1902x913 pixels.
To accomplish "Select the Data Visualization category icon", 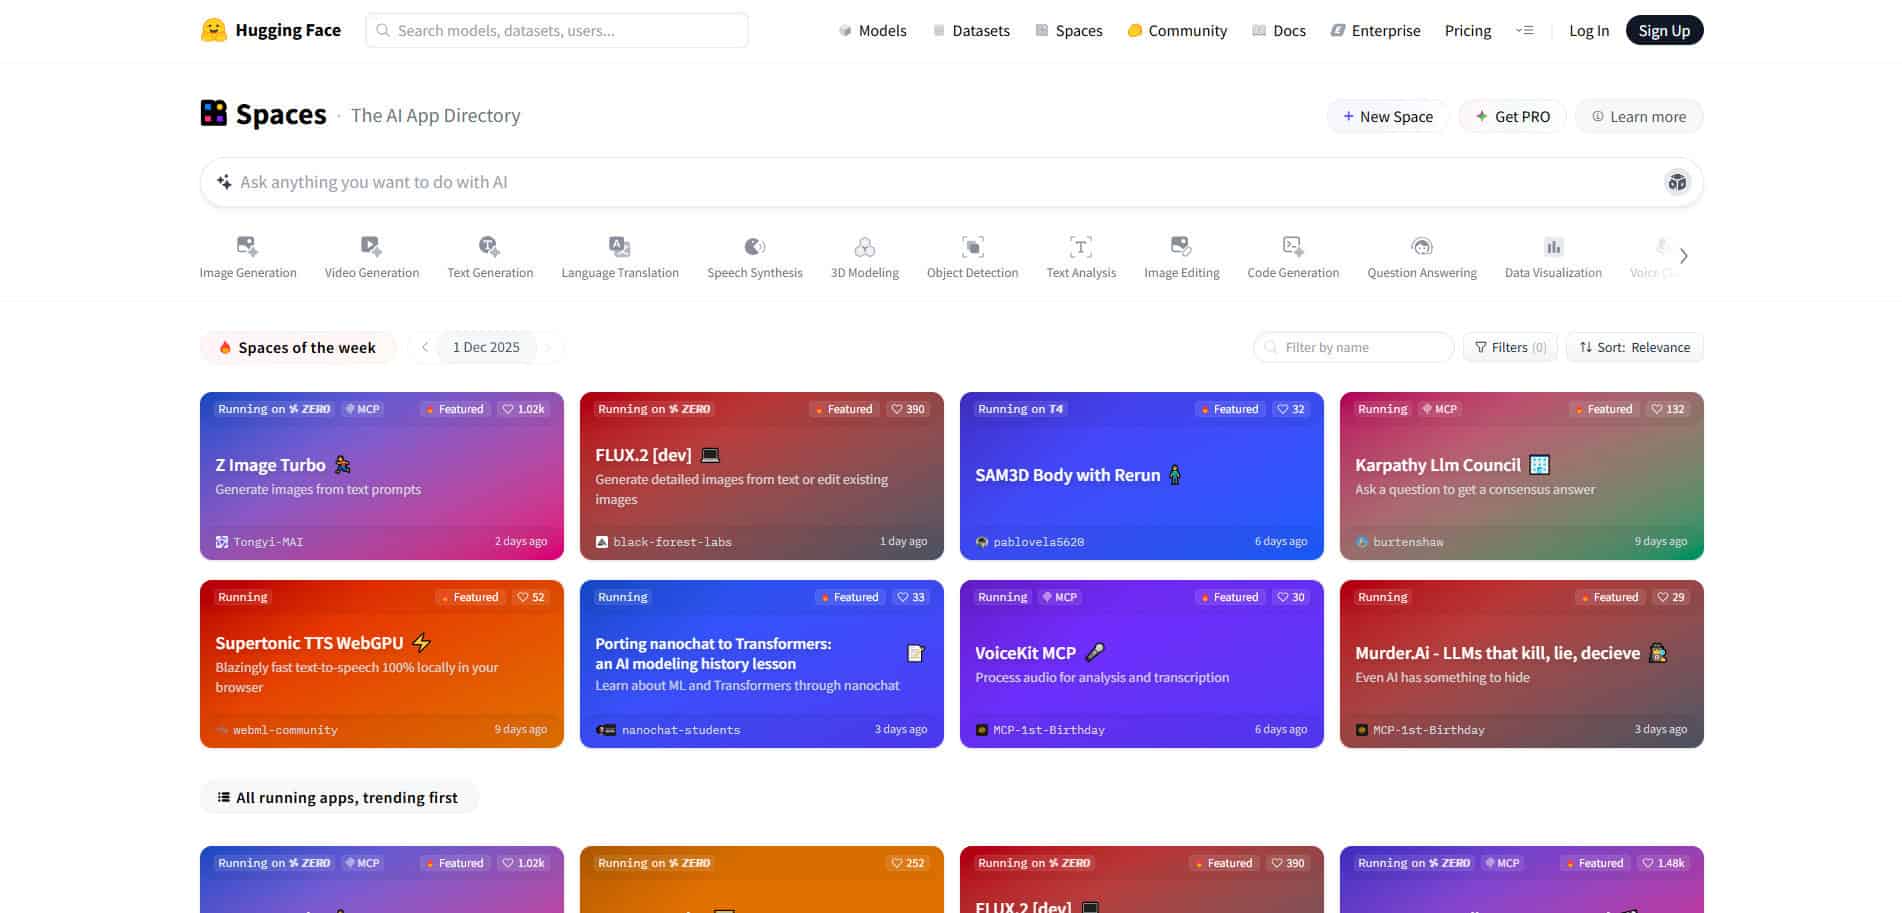I will tap(1553, 246).
